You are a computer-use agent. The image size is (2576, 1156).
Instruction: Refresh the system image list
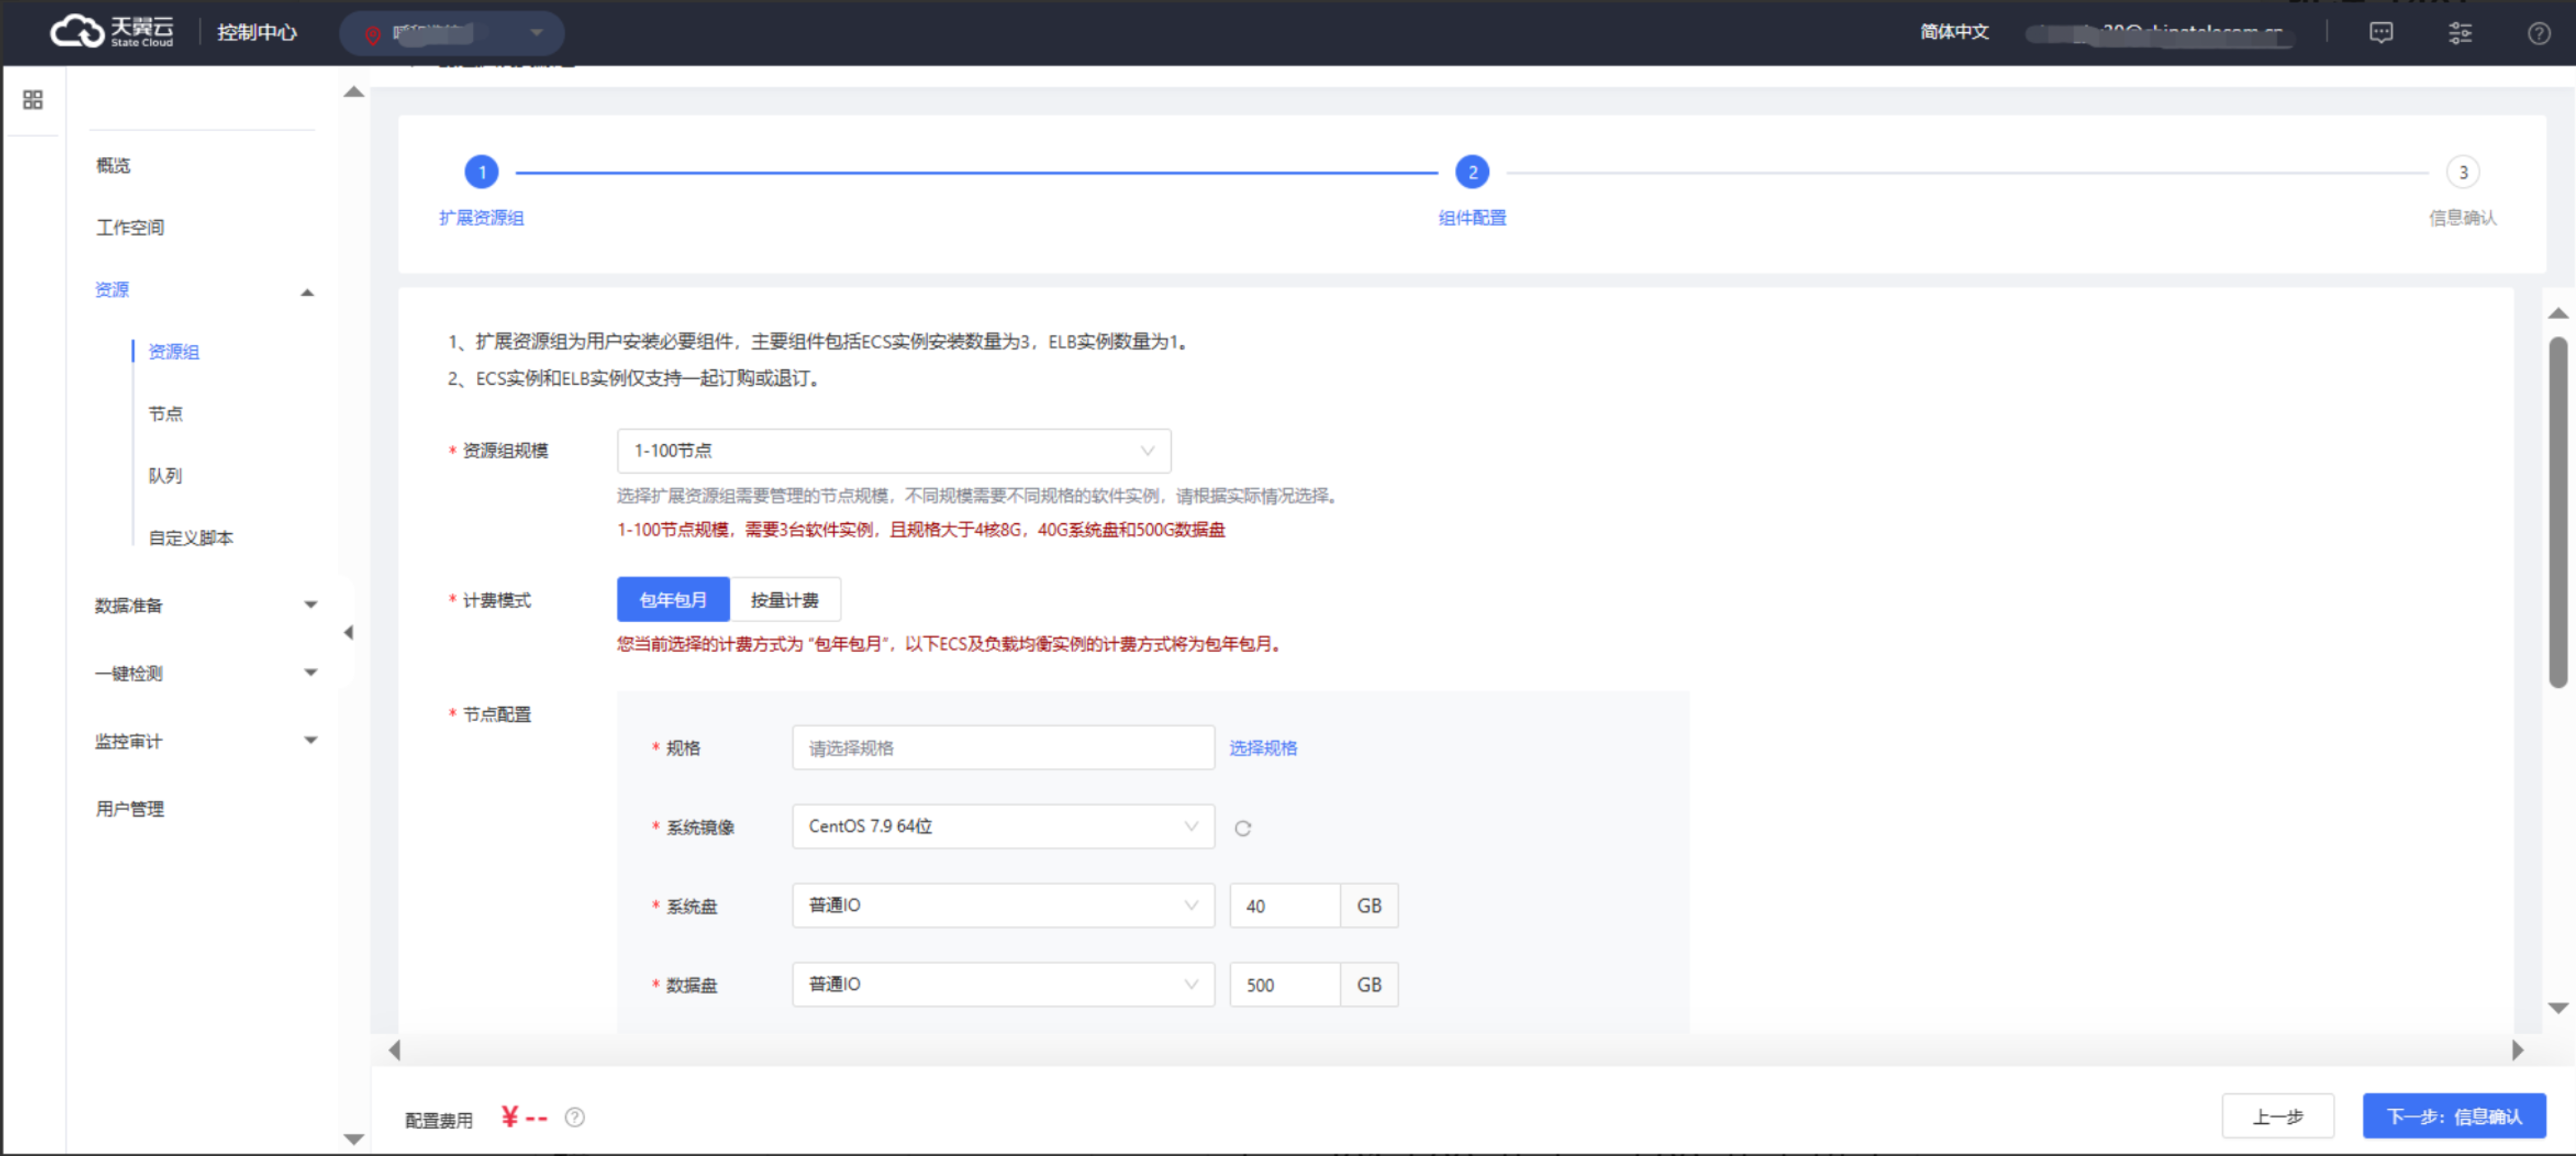tap(1242, 828)
